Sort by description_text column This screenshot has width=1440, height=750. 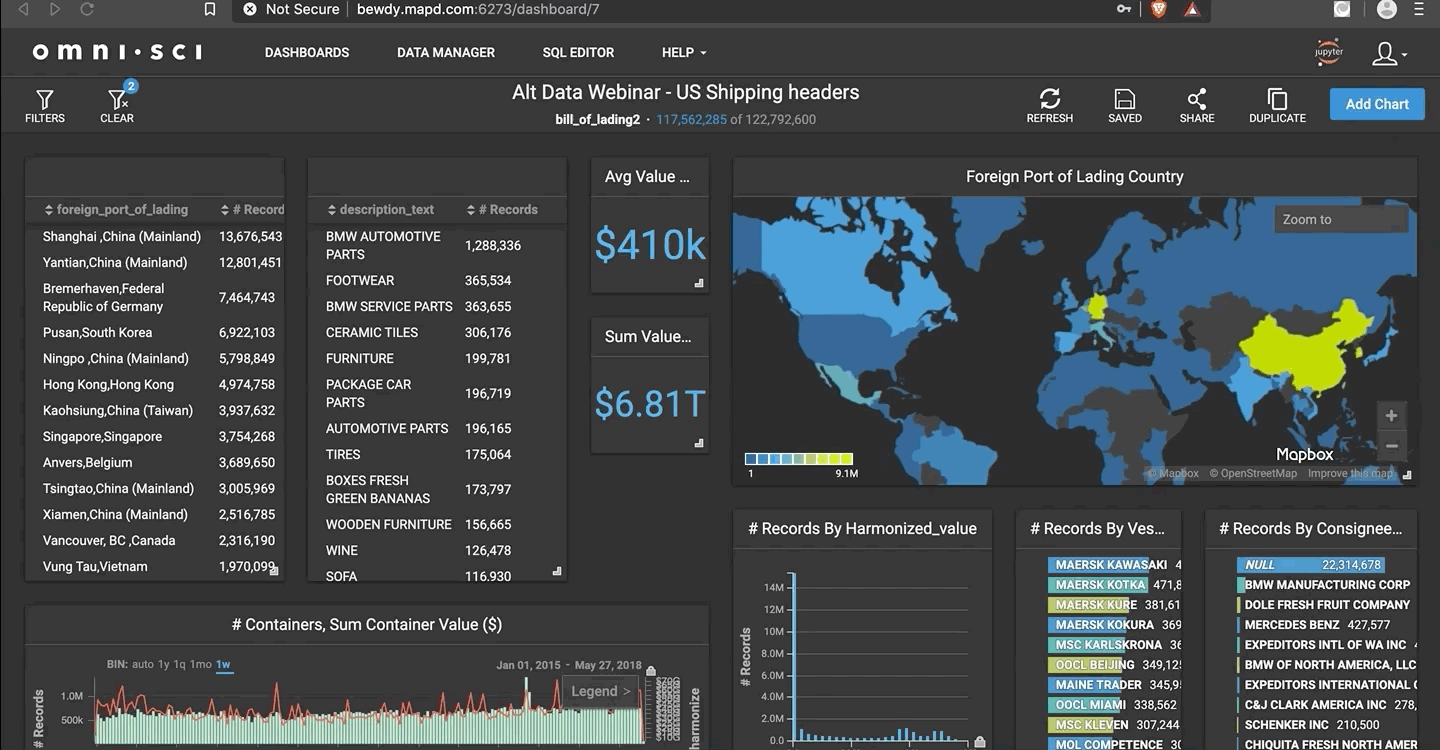pos(380,210)
